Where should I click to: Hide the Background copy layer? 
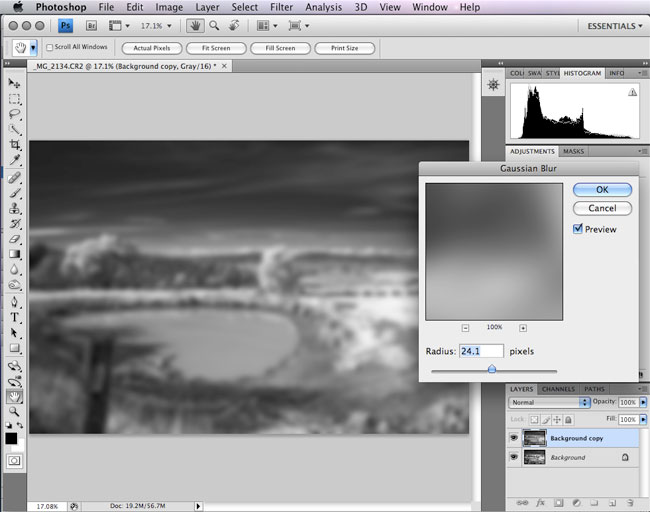pyautogui.click(x=515, y=438)
